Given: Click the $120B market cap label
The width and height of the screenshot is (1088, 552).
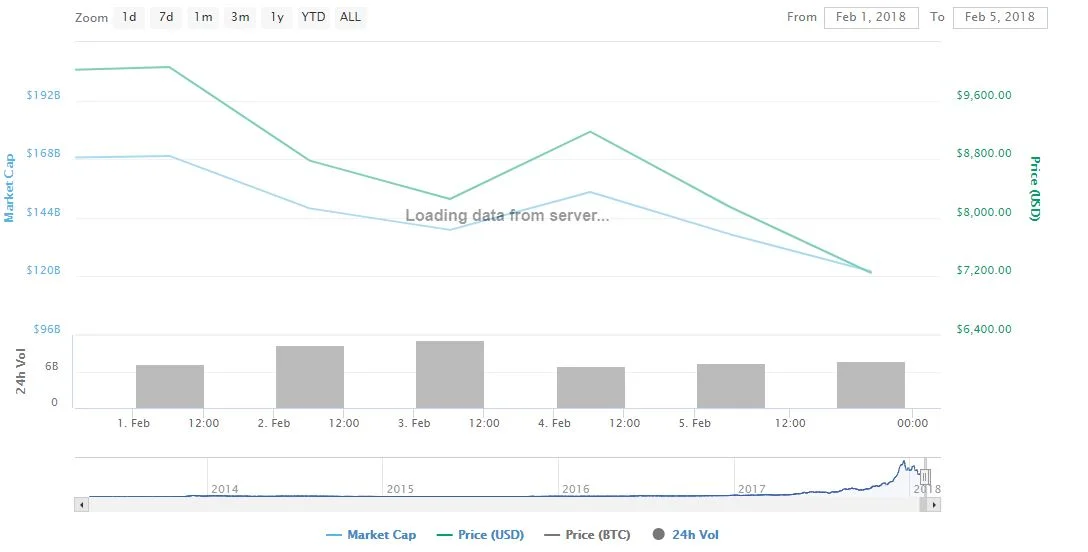Looking at the screenshot, I should [x=44, y=270].
